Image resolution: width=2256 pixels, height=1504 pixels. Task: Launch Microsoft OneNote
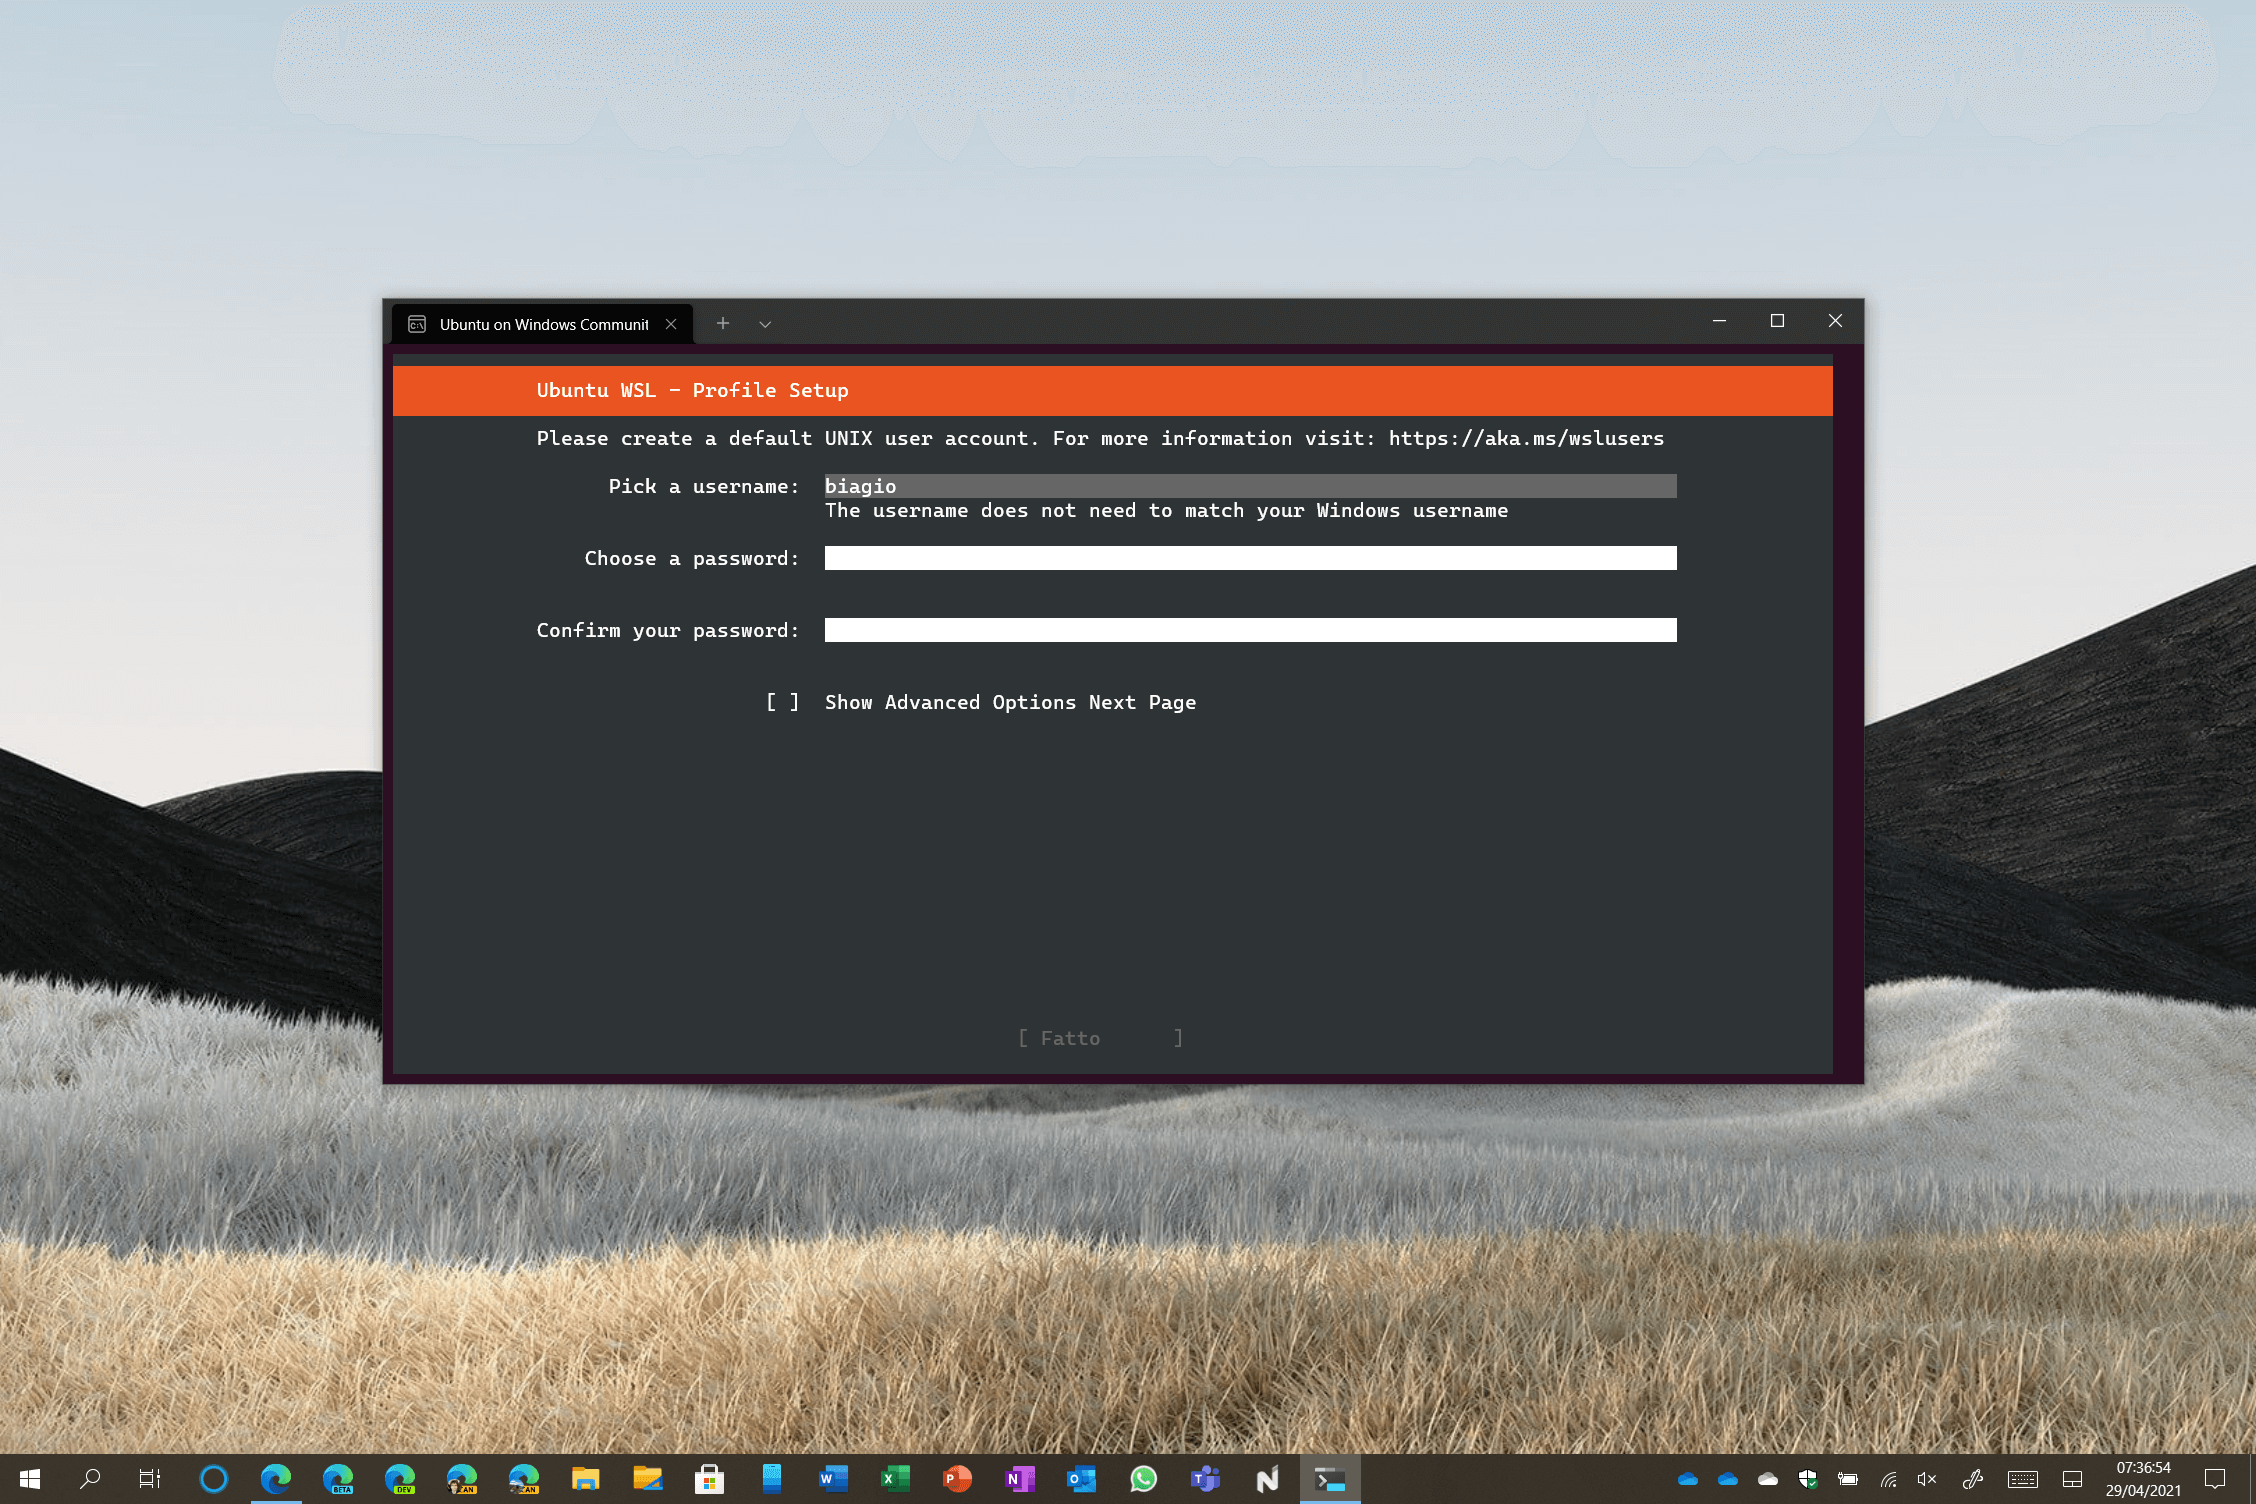click(1020, 1479)
